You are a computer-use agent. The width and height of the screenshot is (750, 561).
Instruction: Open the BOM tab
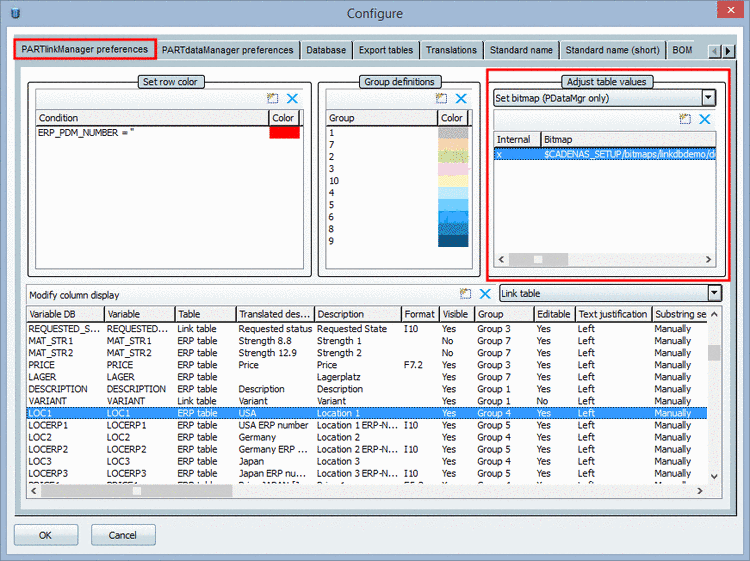pyautogui.click(x=682, y=50)
